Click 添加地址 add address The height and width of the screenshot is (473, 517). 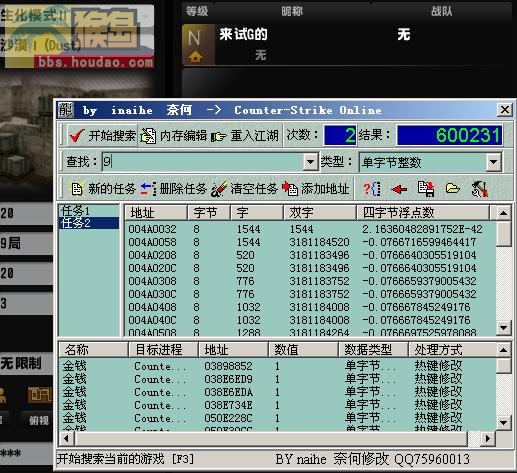pos(316,189)
